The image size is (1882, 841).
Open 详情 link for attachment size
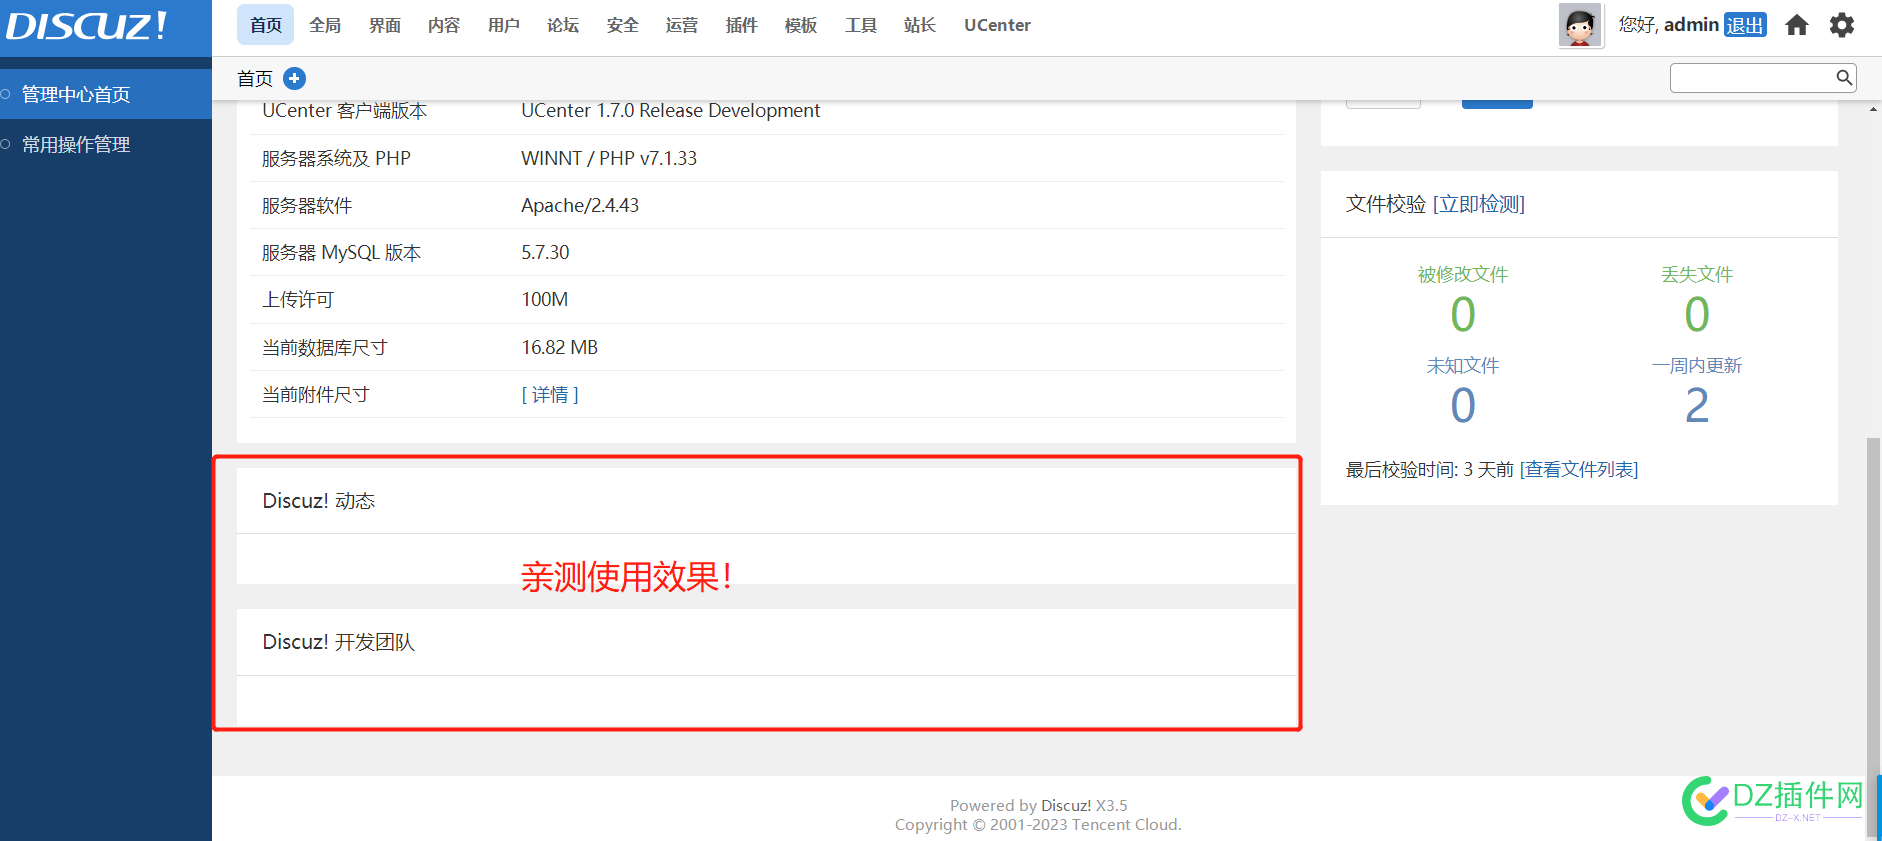pyautogui.click(x=550, y=395)
